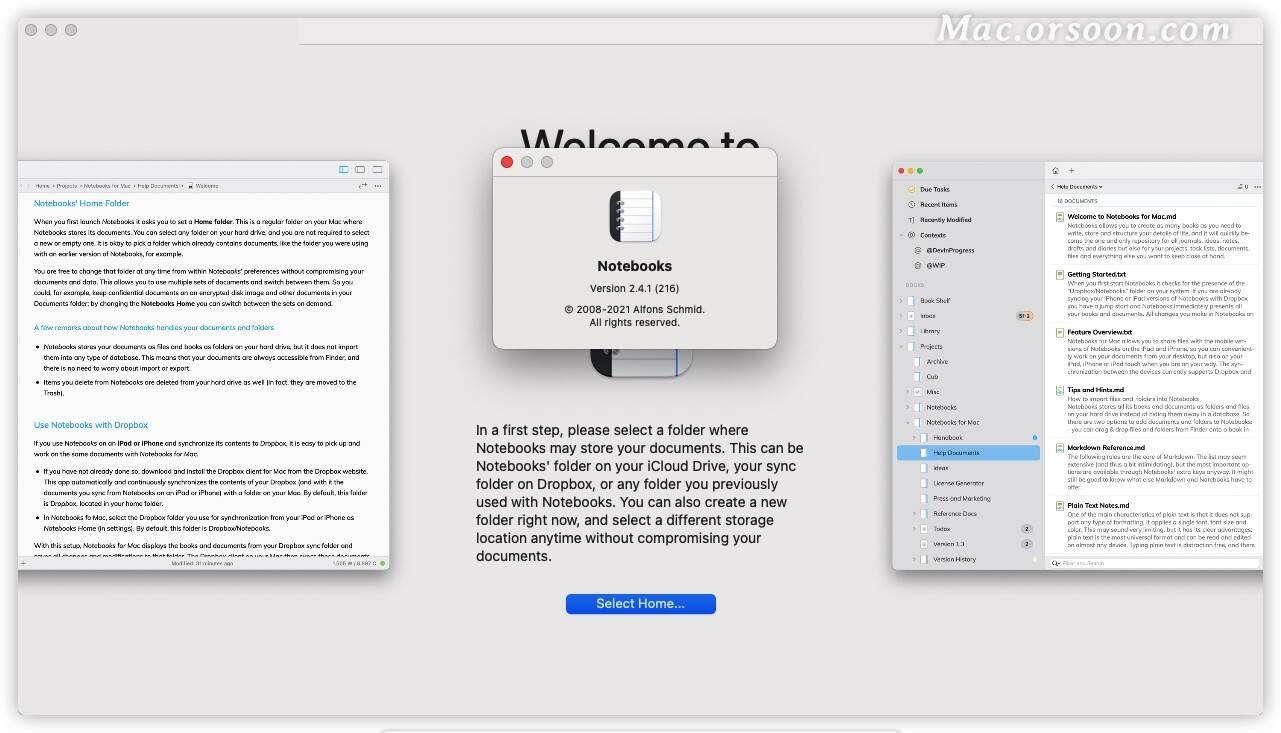Select the Ideas book in right preview
The image size is (1281, 733).
(941, 468)
